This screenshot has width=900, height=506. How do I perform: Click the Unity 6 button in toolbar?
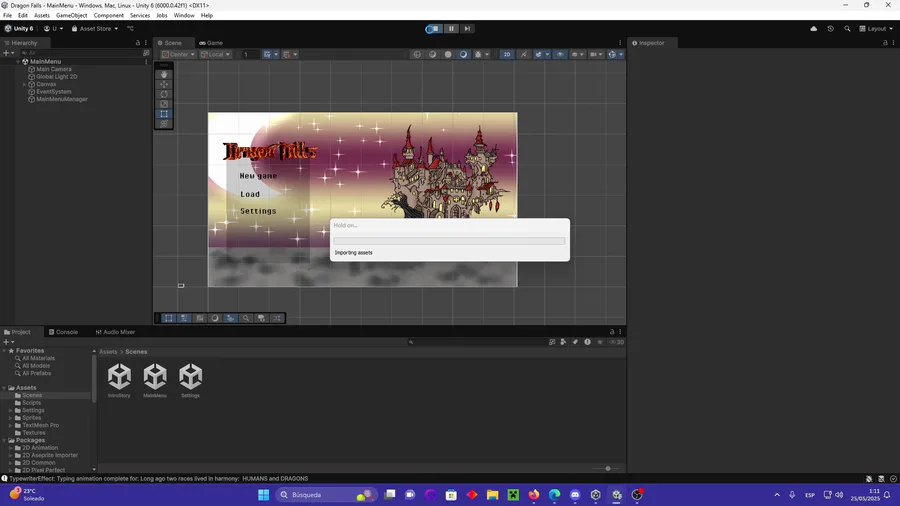(x=19, y=29)
